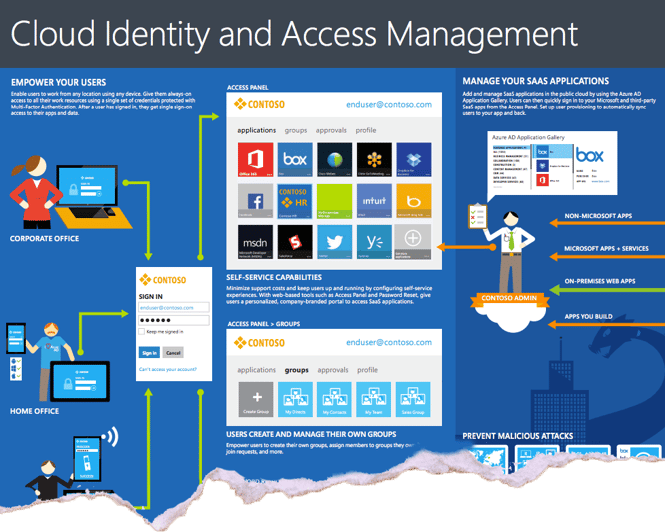Open the Office 365 app tile
This screenshot has width=665, height=532.
tap(255, 160)
